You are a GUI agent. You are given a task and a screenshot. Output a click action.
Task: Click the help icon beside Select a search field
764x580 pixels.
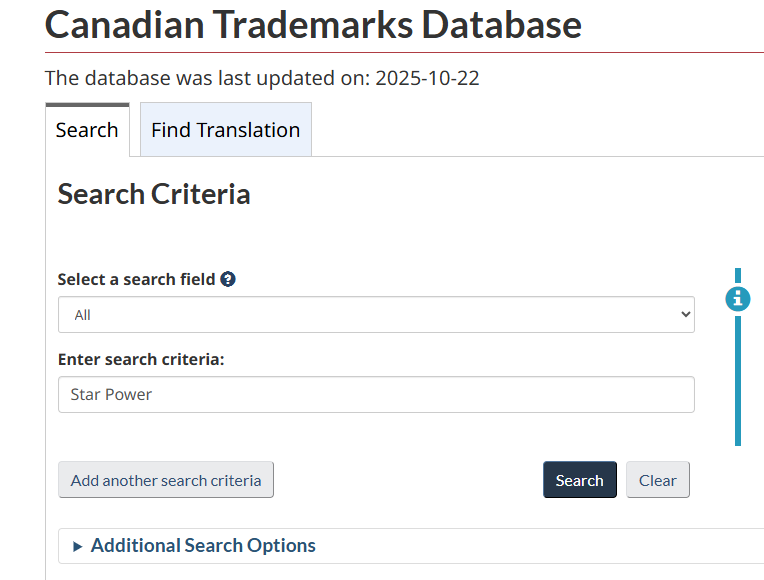pos(228,280)
